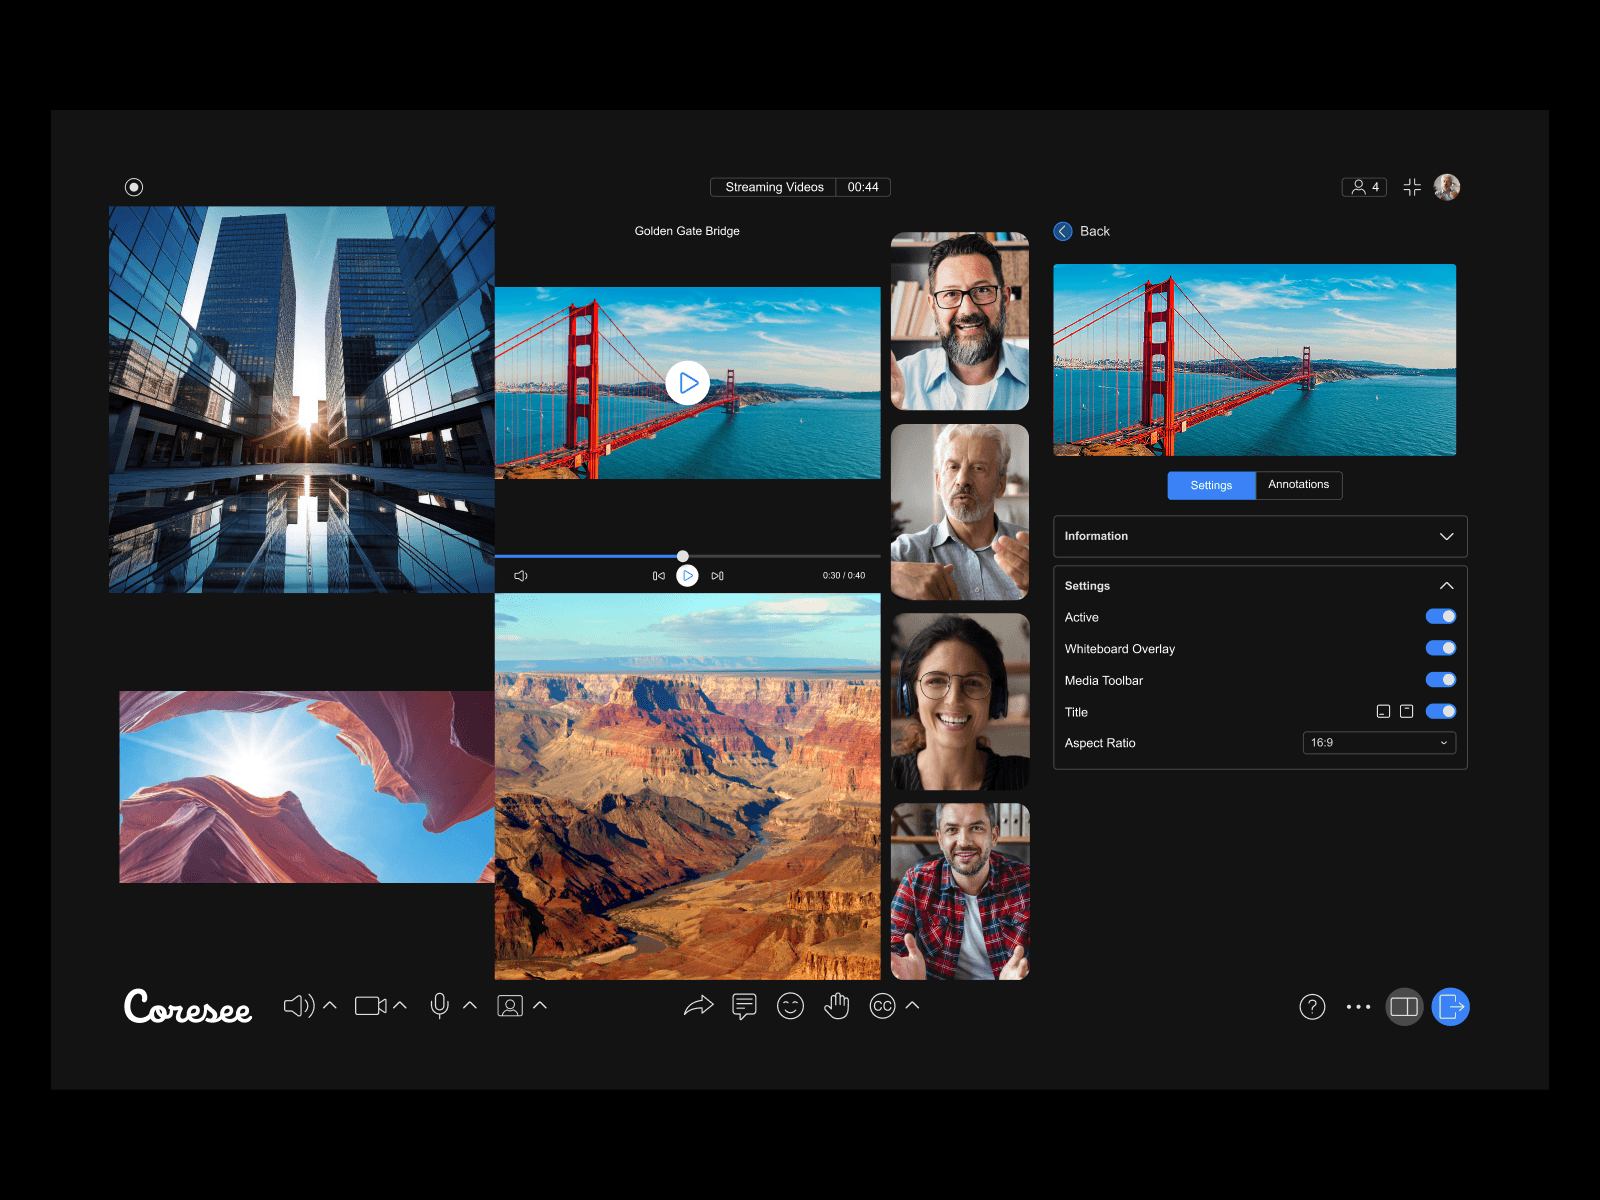Click the raise hand icon
The image size is (1600, 1200).
click(x=836, y=1006)
